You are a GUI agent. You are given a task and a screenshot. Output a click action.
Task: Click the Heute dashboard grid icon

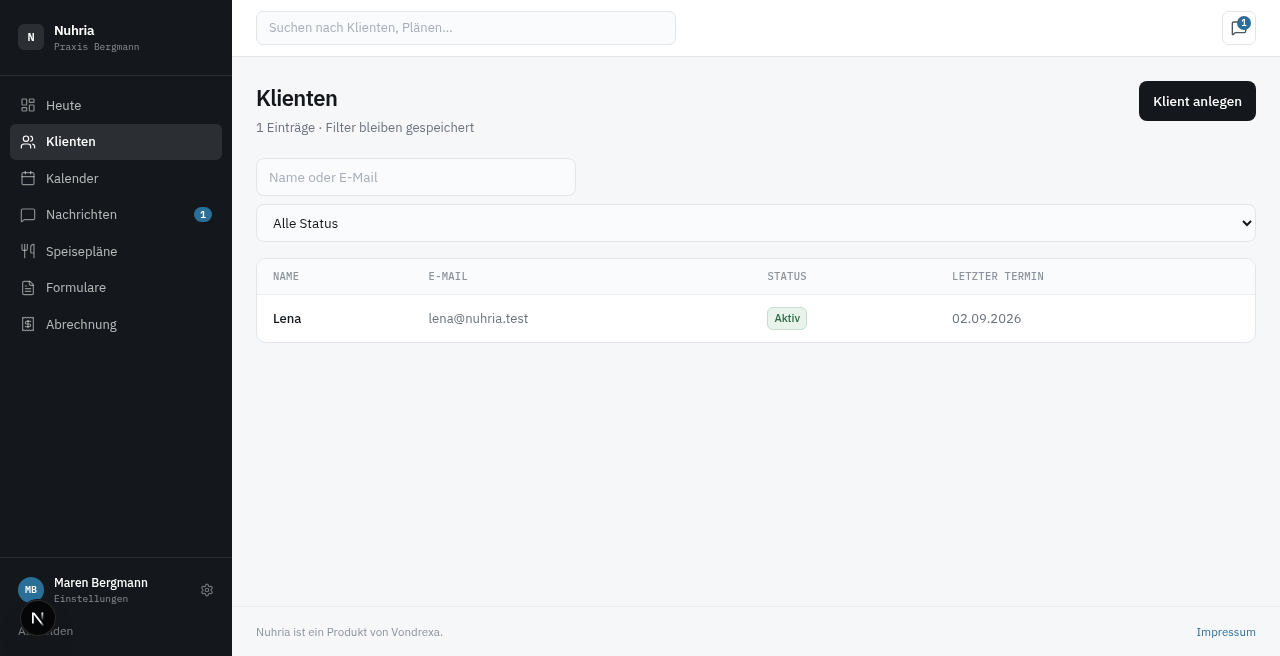(28, 105)
